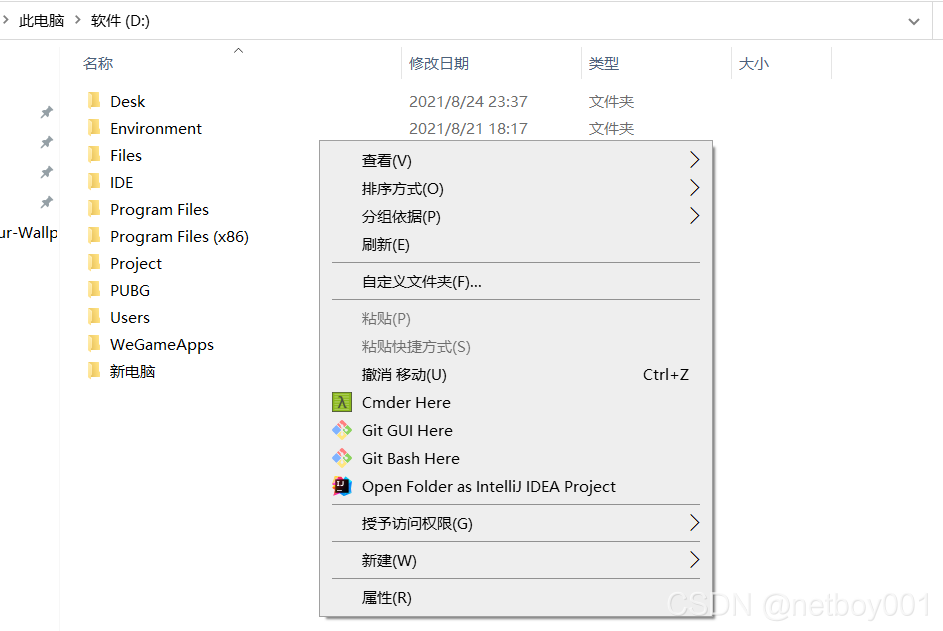
Task: Click the date 2021/8/24 23:37
Action: point(468,102)
